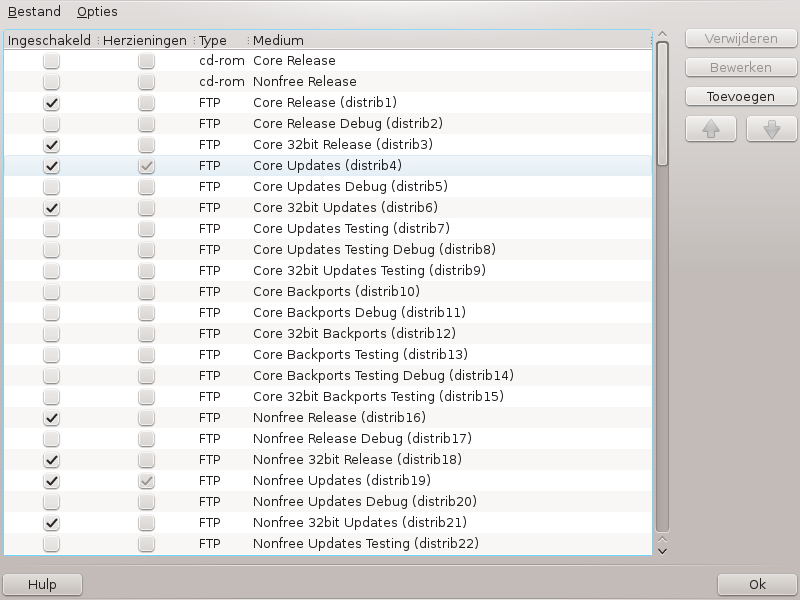
Task: Uncheck Nonfree 32bit Updates (distrib21) enabled box
Action: pyautogui.click(x=51, y=523)
